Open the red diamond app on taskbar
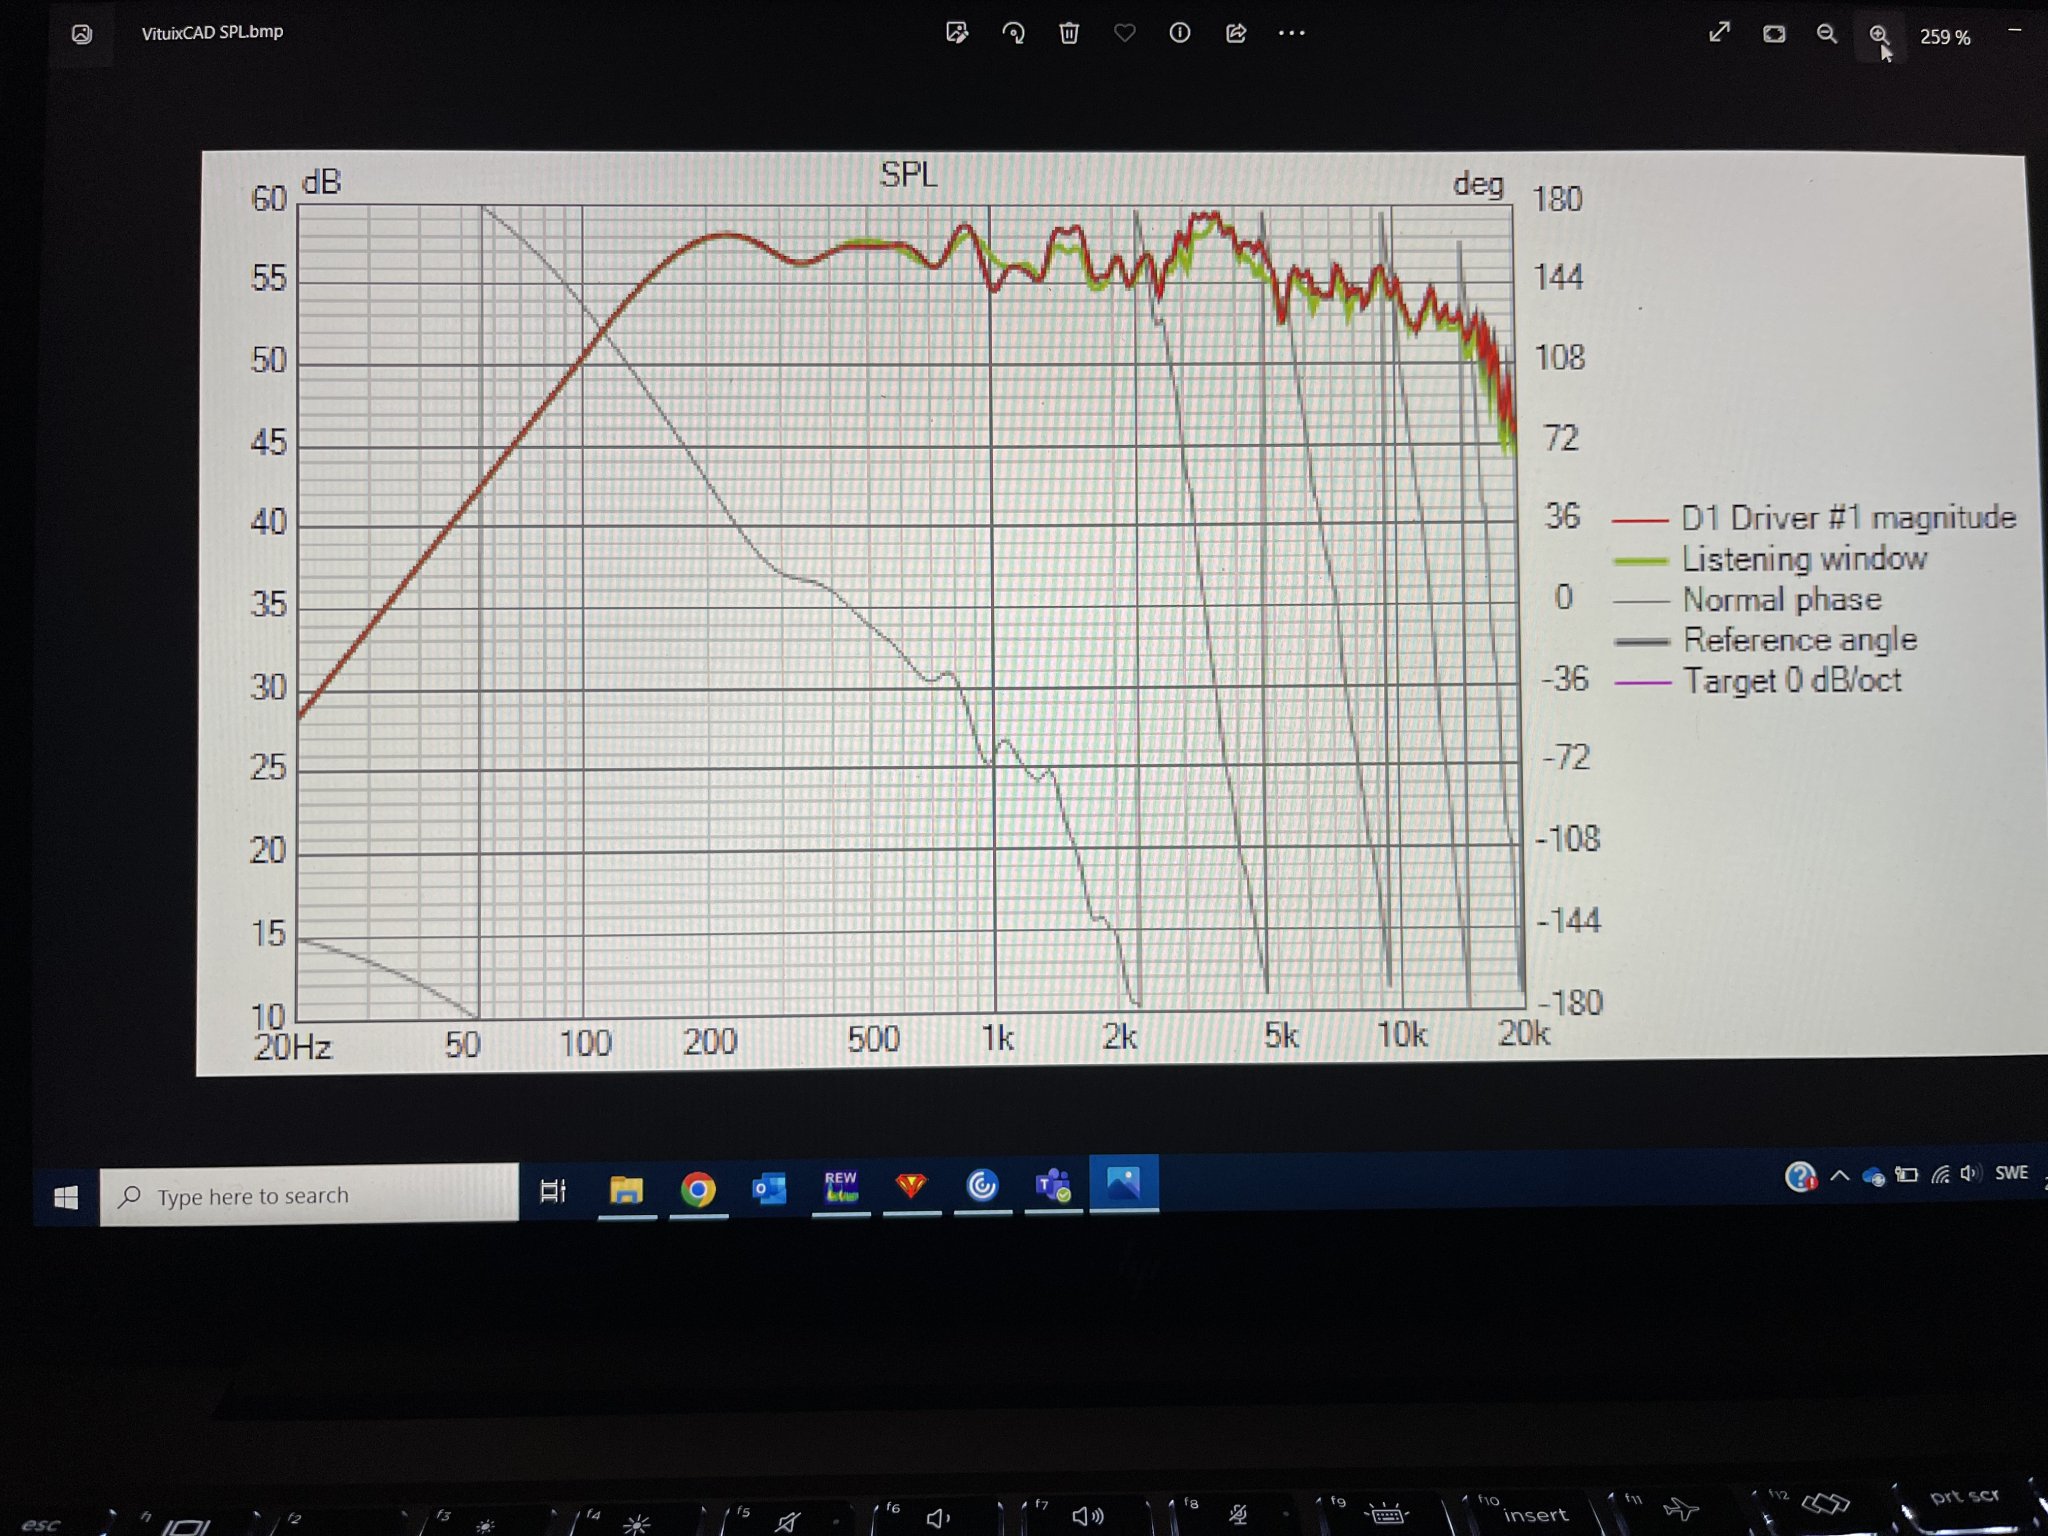The image size is (2048, 1536). coord(911,1186)
